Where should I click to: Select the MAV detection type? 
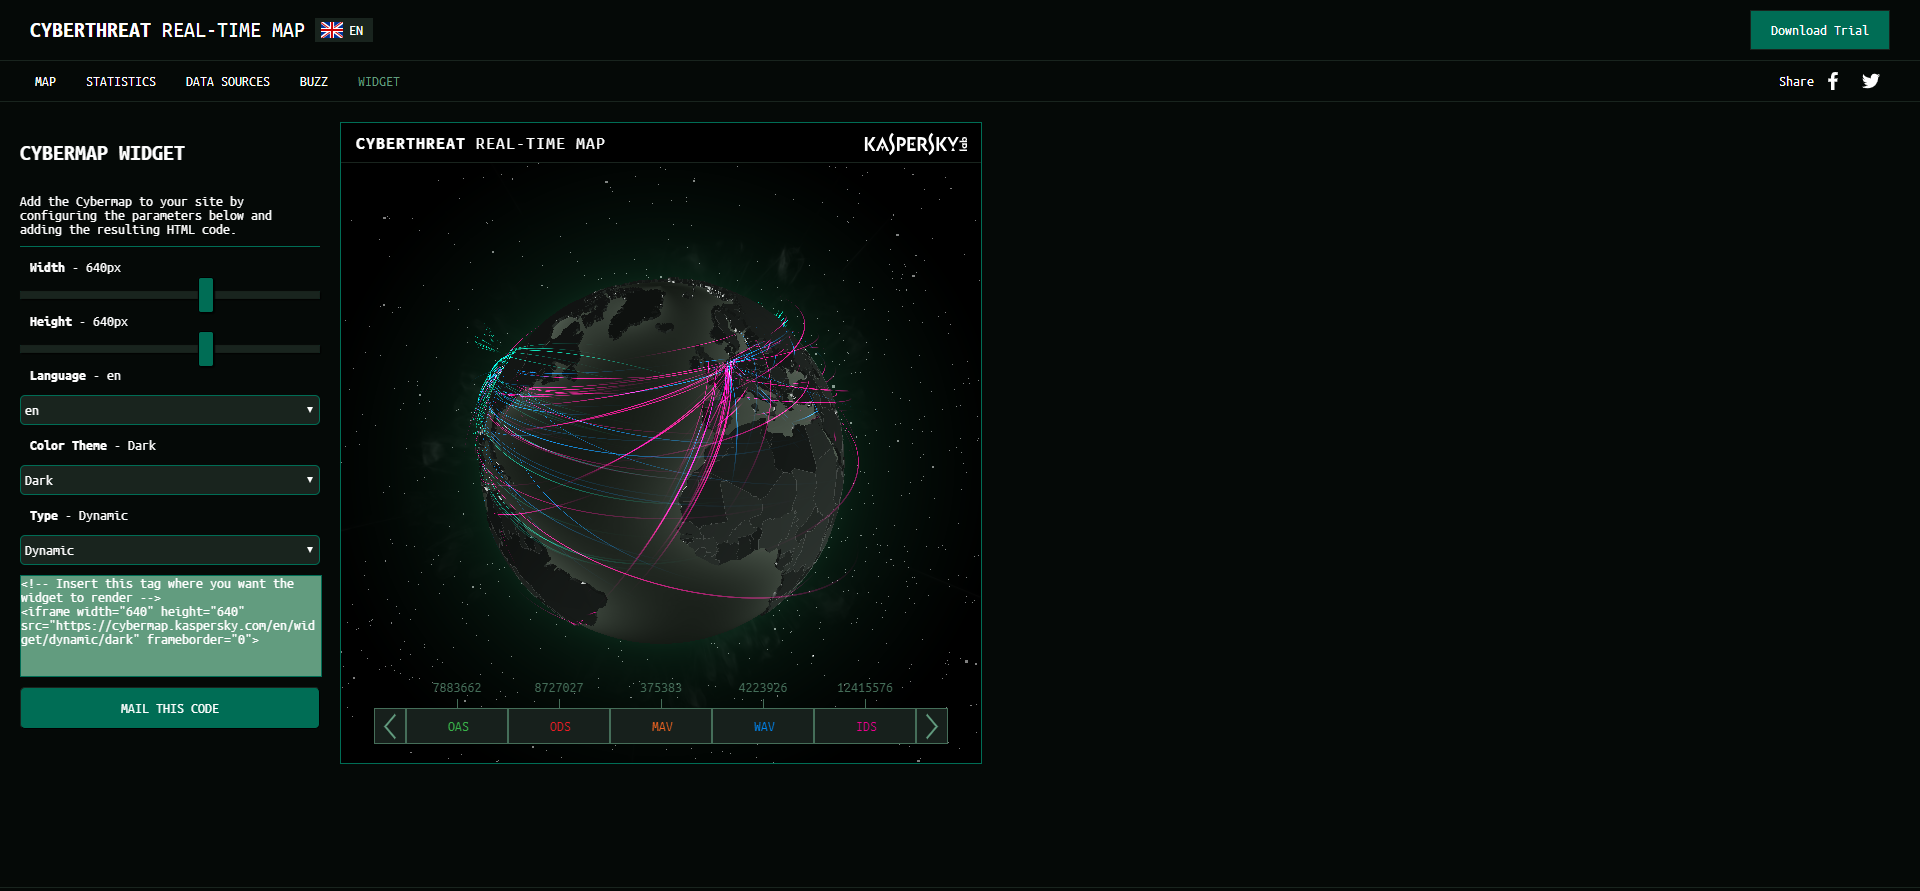(x=662, y=726)
